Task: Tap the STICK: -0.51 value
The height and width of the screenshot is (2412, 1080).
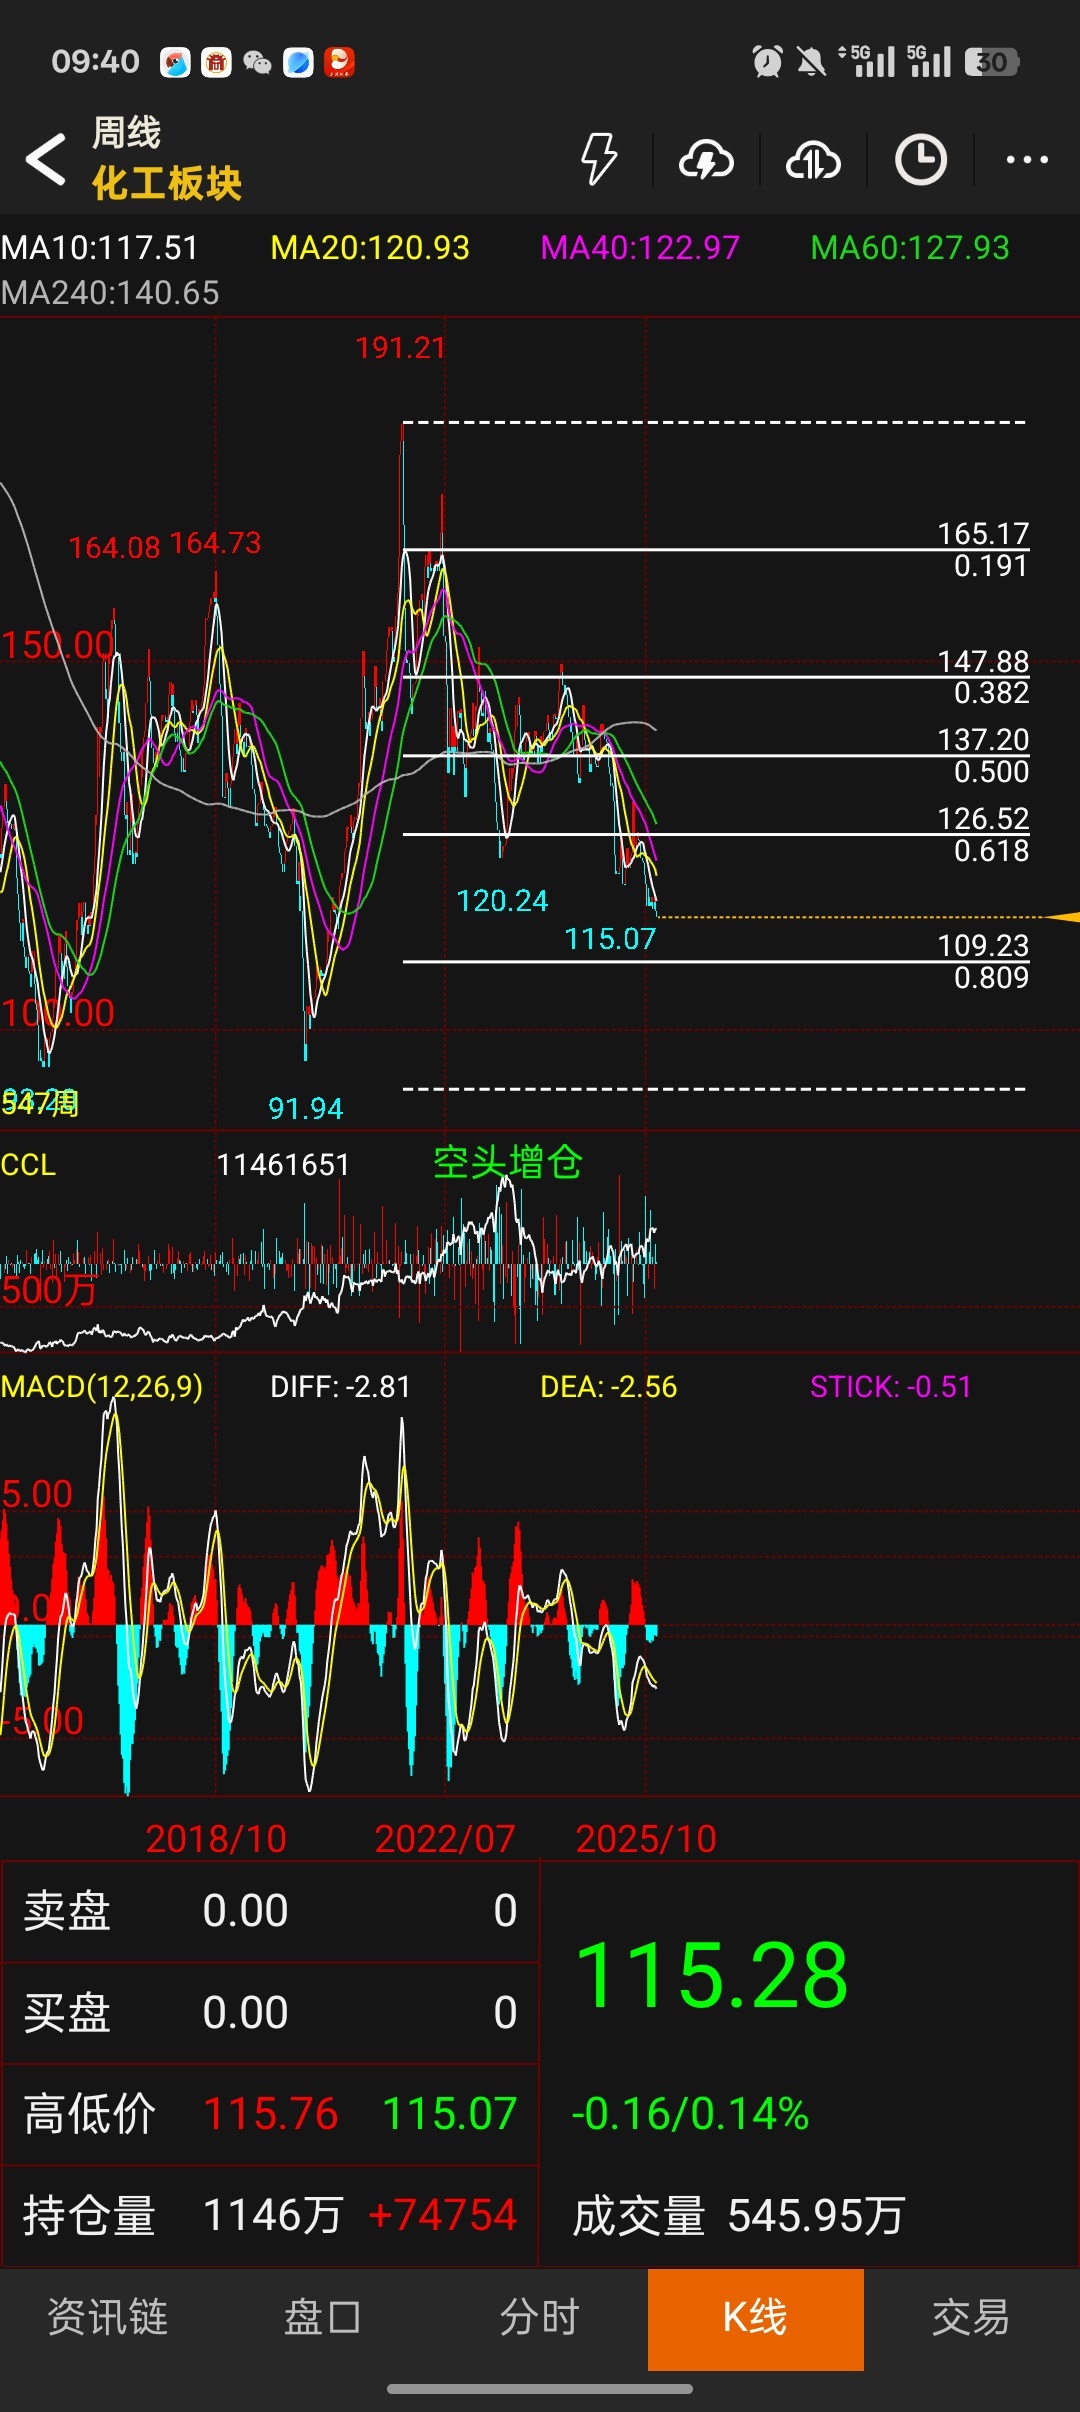Action: click(891, 1387)
